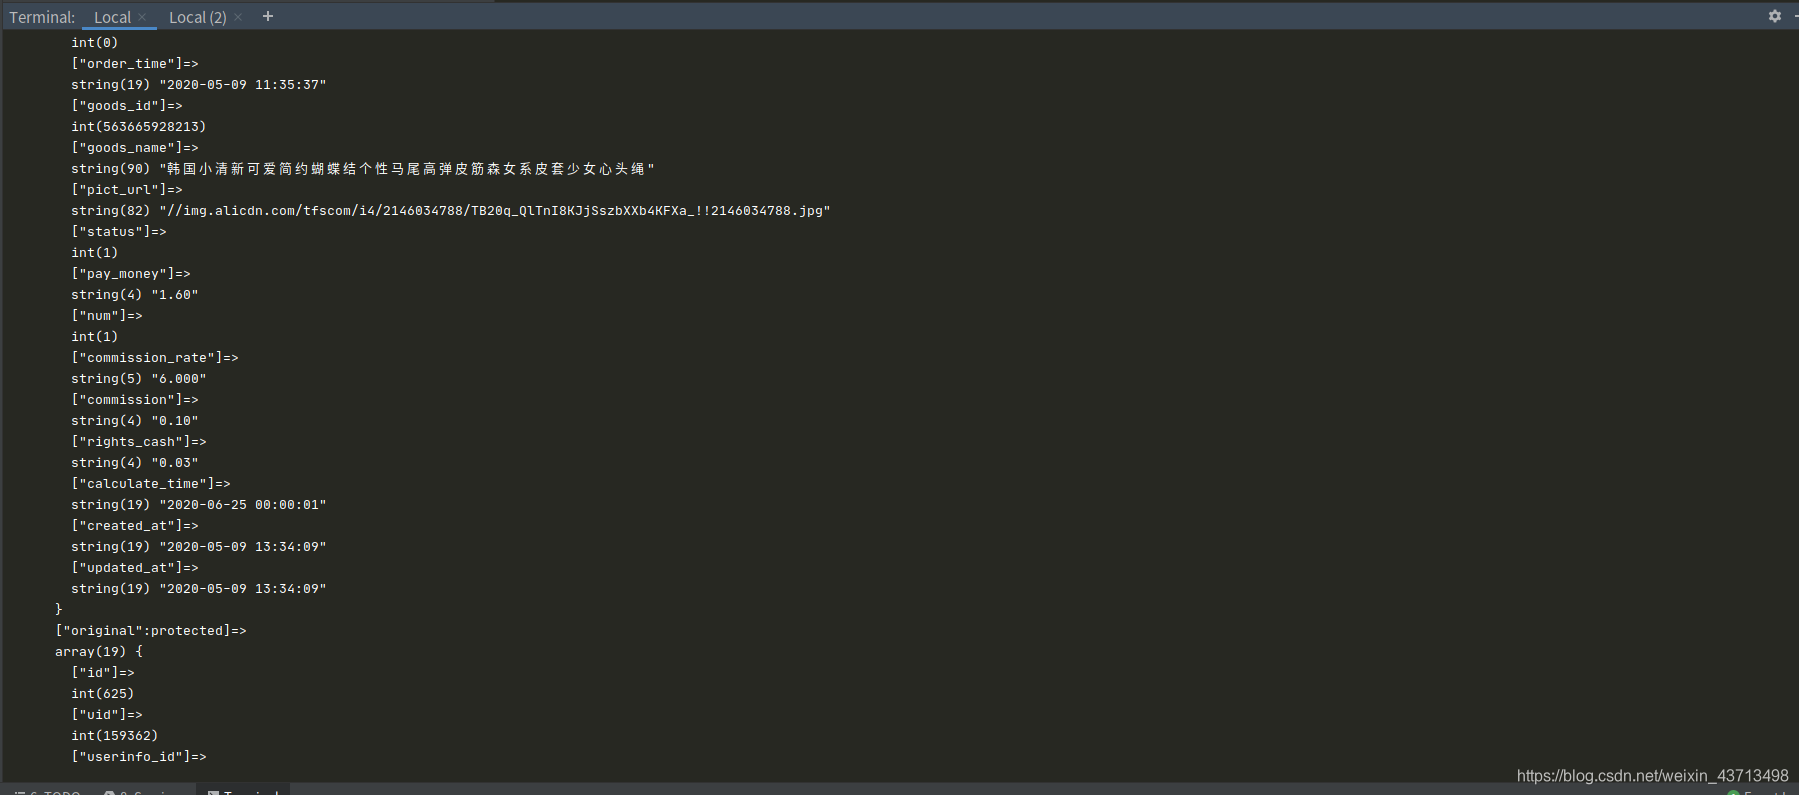Click the ["uid"]=> key line
Viewport: 1799px width, 795px height.
pyautogui.click(x=107, y=715)
